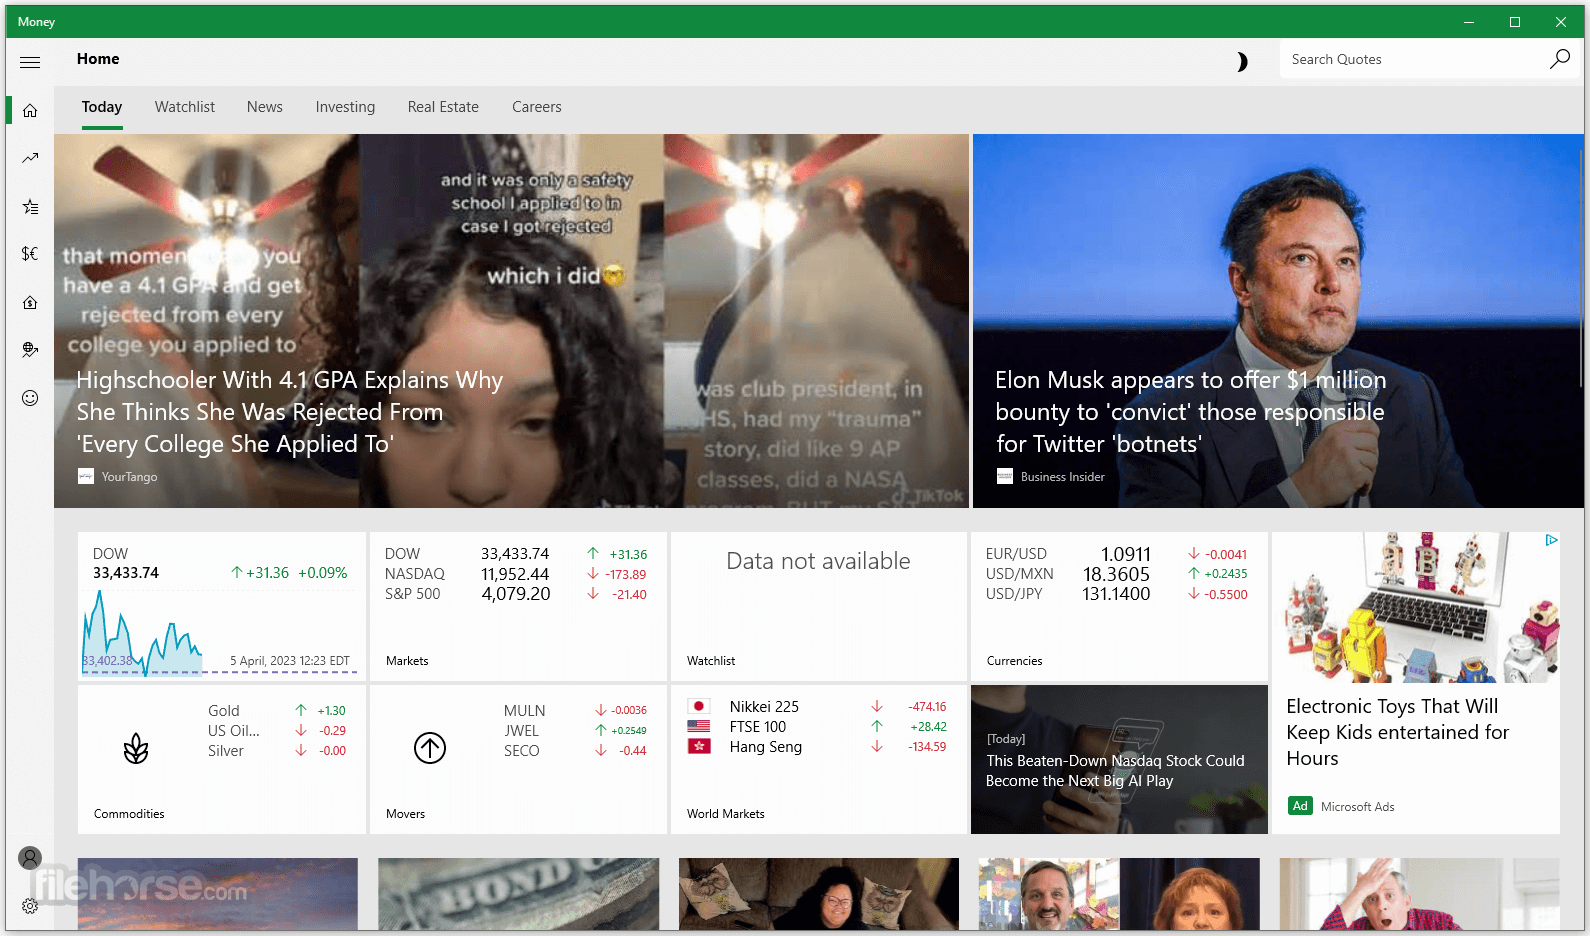Image resolution: width=1590 pixels, height=936 pixels.
Task: Click the Japan flag for Nikkei 225
Action: pos(699,706)
